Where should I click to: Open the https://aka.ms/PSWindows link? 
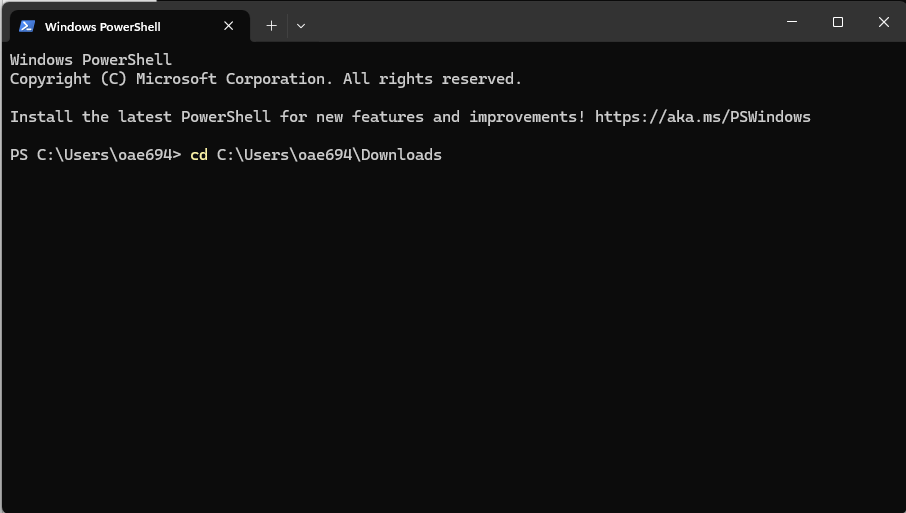pyautogui.click(x=702, y=117)
